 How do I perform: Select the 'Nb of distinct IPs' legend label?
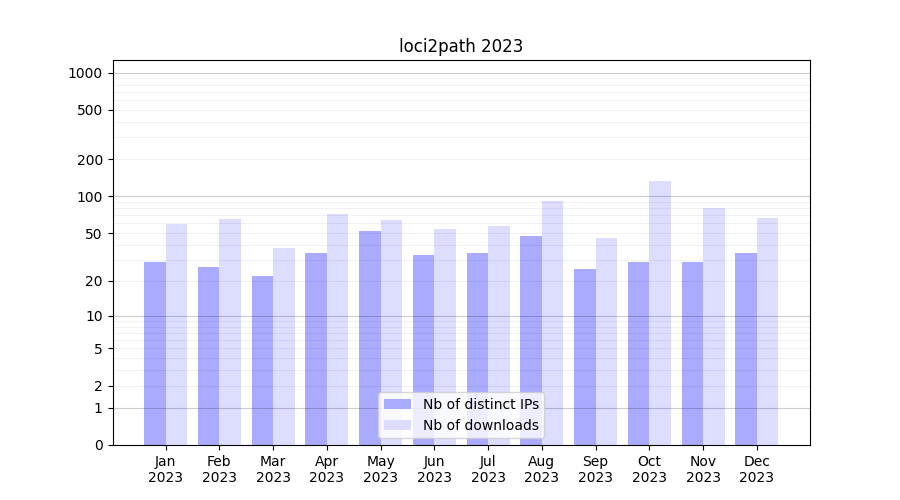[480, 404]
